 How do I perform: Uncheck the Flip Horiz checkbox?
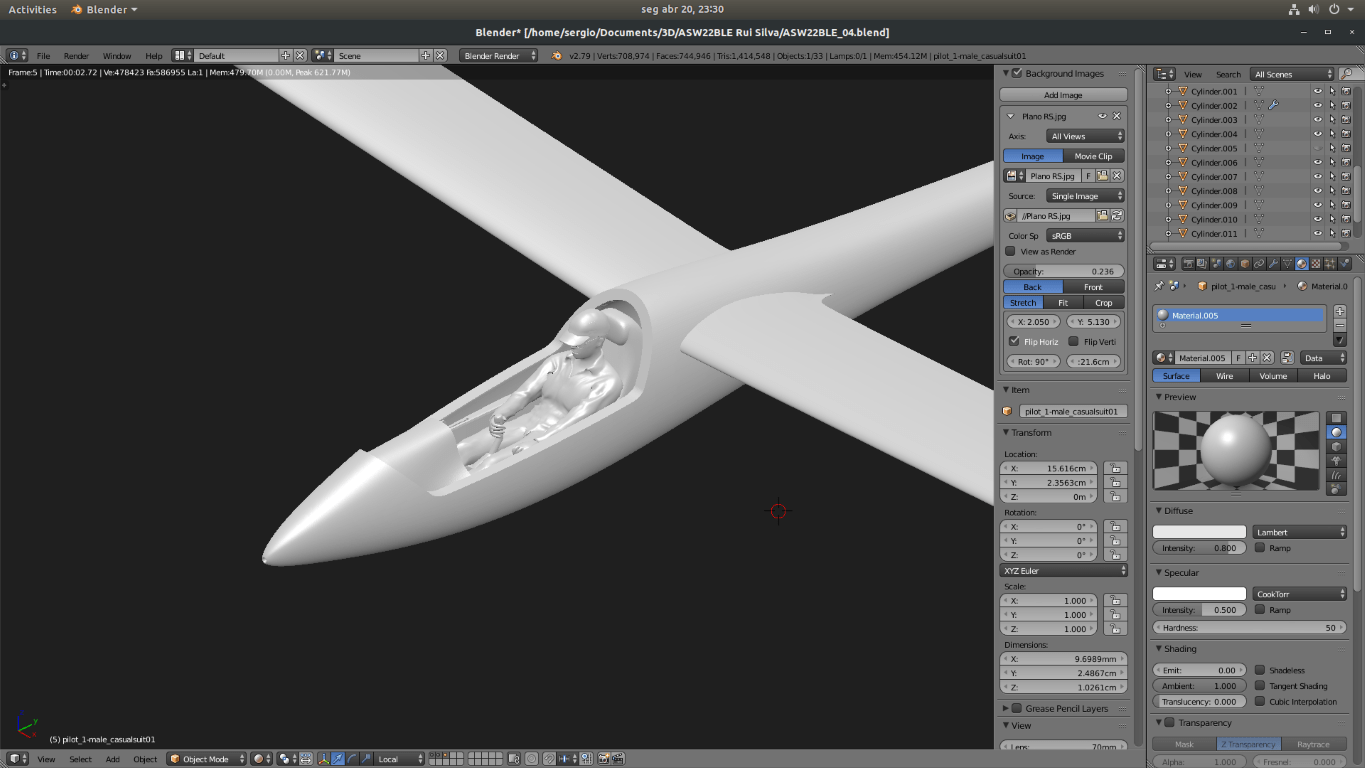pos(1015,342)
